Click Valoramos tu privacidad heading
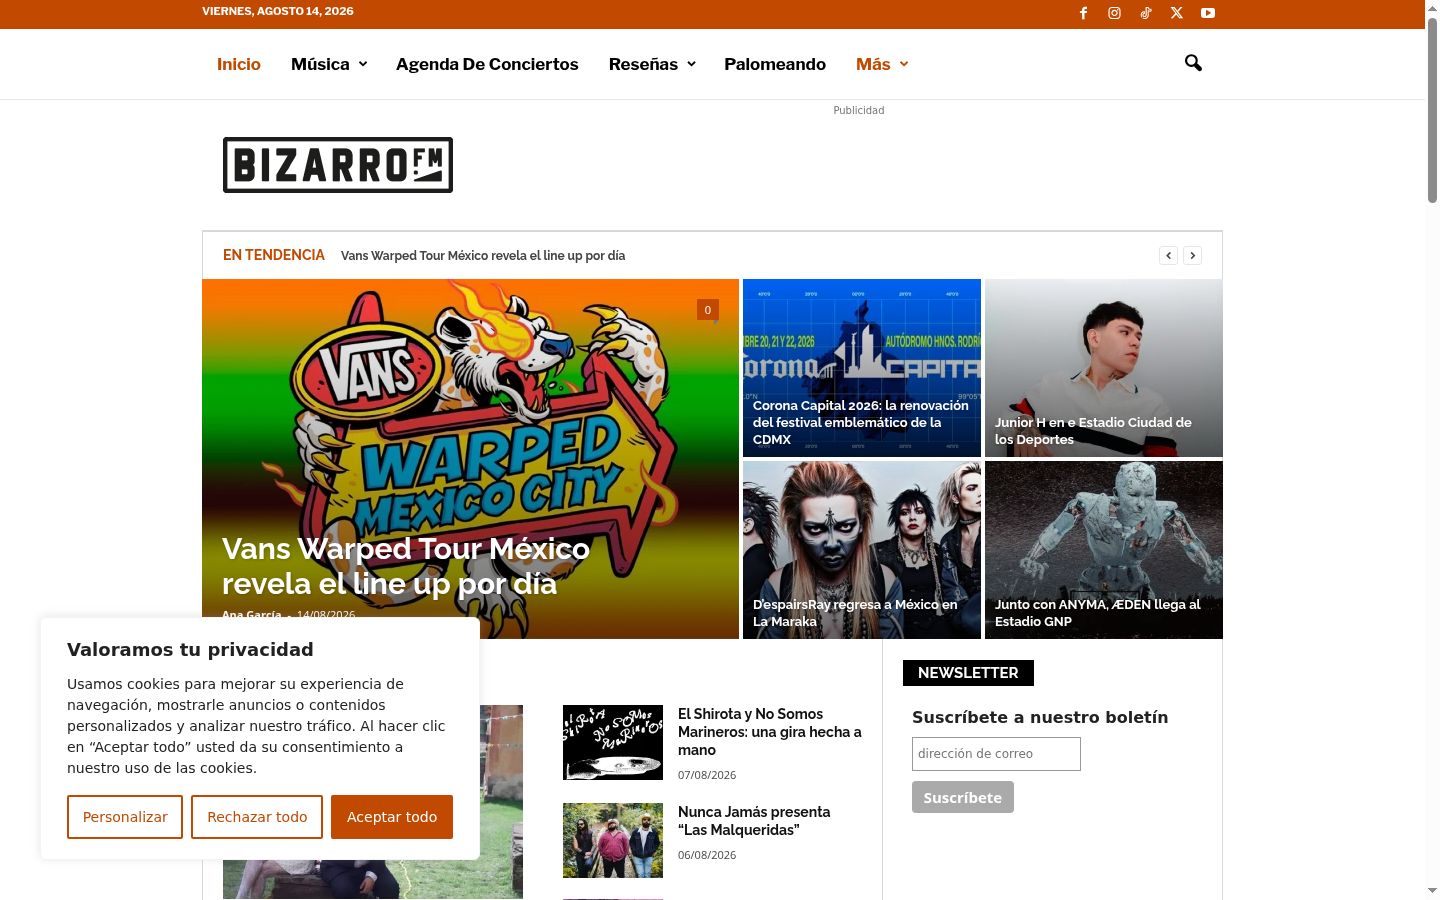 [190, 650]
